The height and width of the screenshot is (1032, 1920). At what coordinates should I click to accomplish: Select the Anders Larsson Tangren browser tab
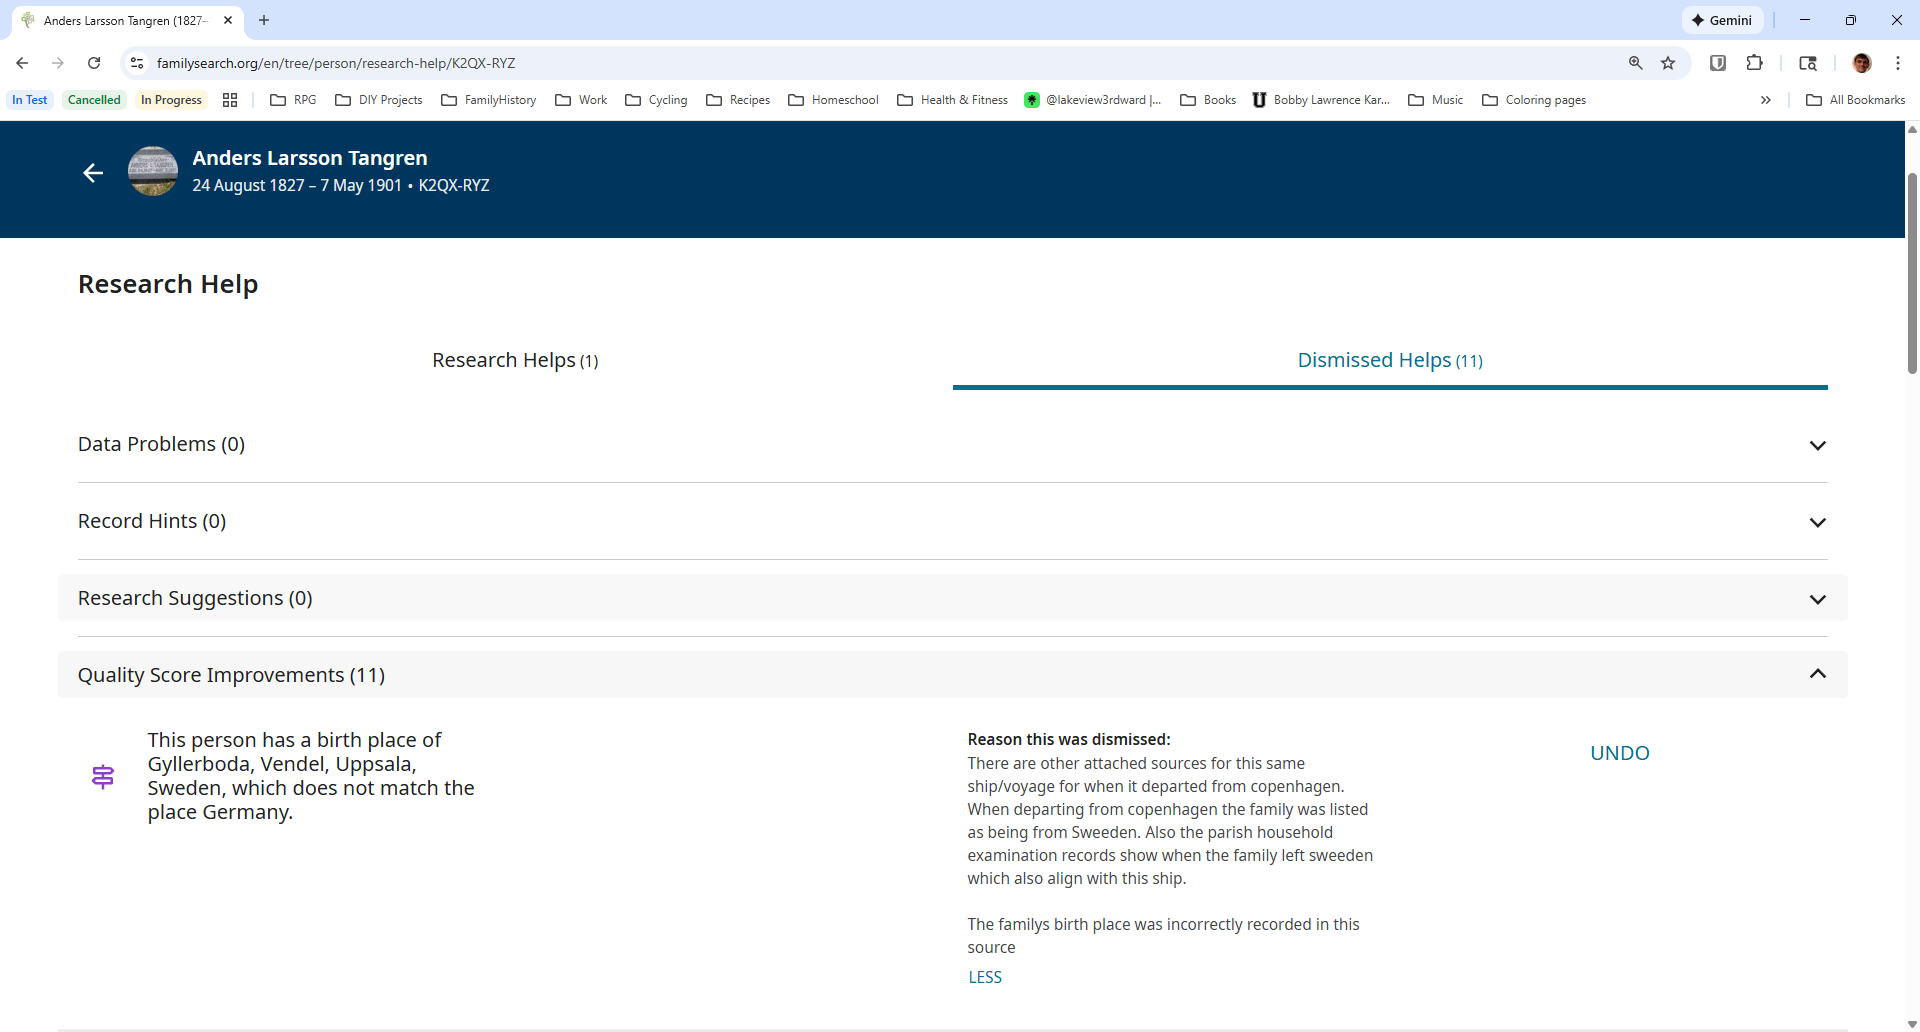pos(127,20)
